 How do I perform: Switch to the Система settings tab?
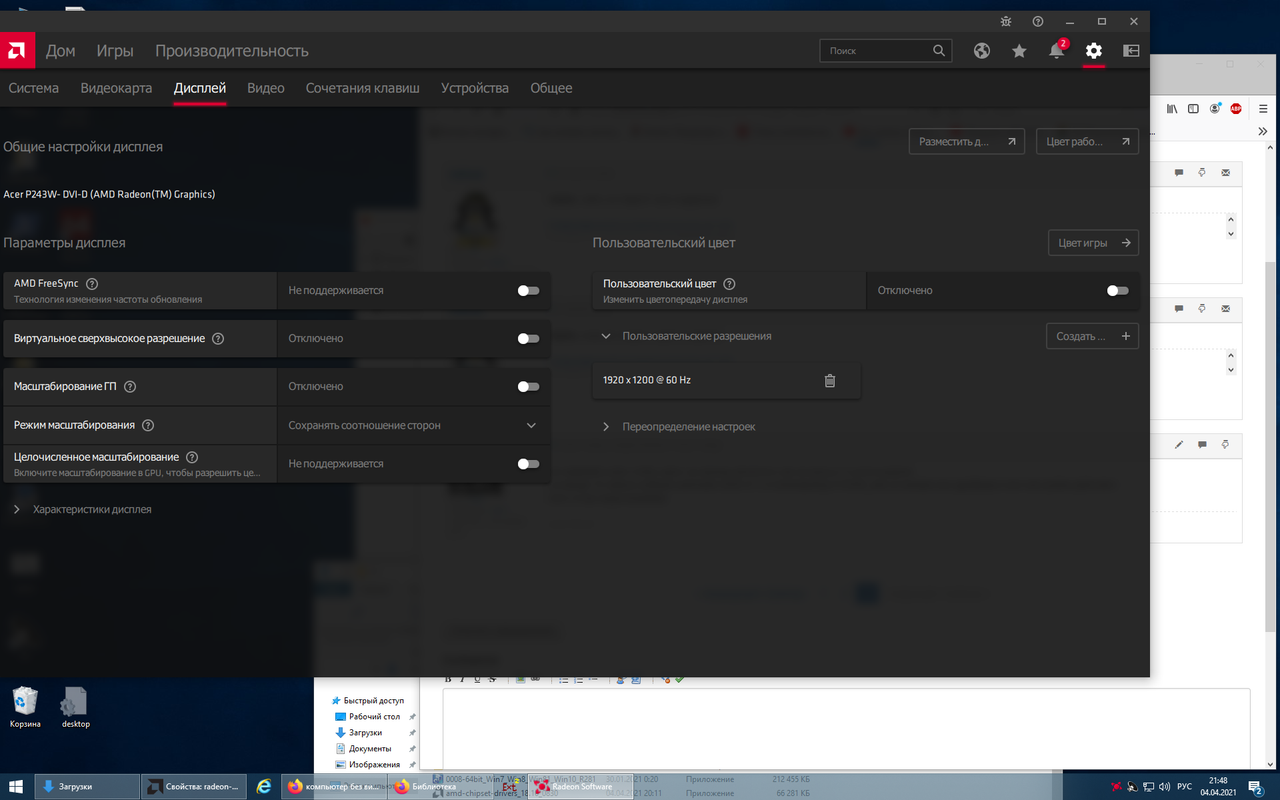[x=34, y=88]
